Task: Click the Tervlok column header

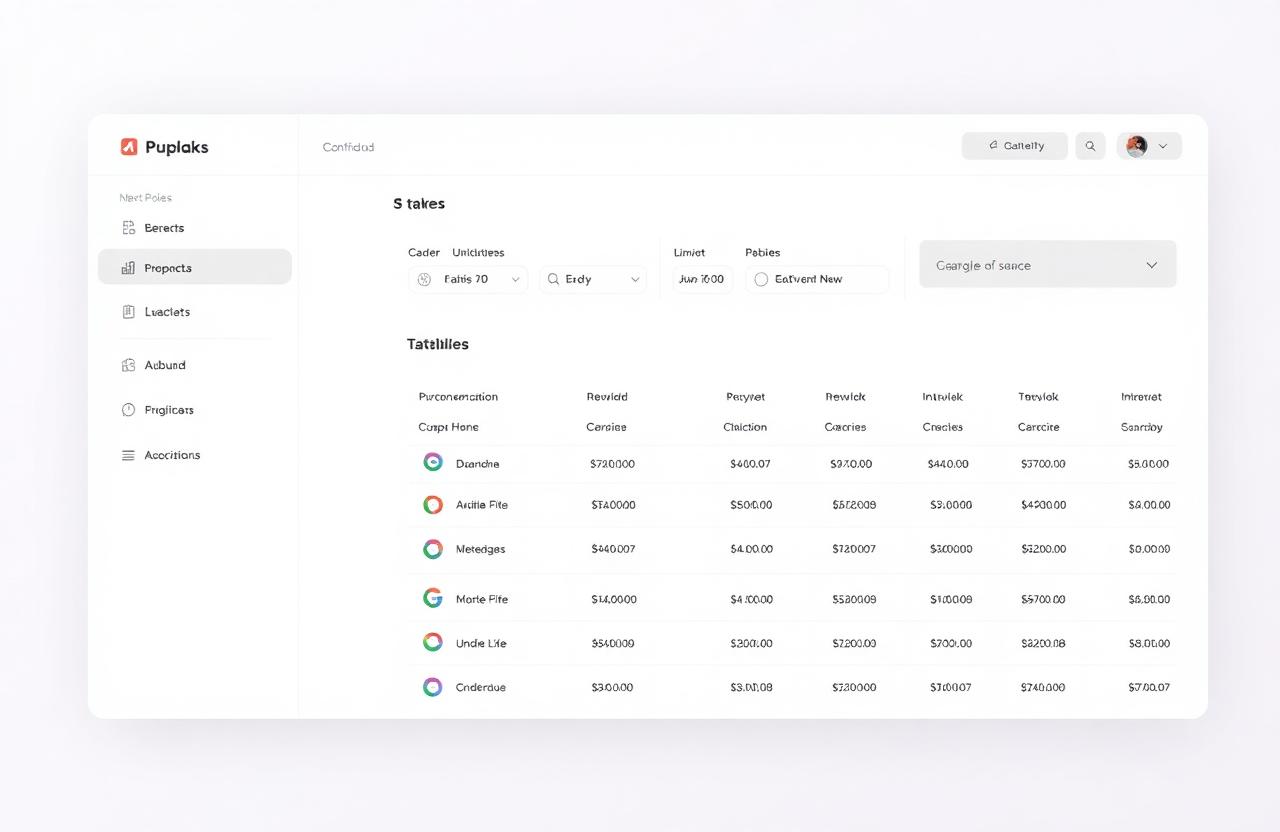Action: click(1038, 397)
